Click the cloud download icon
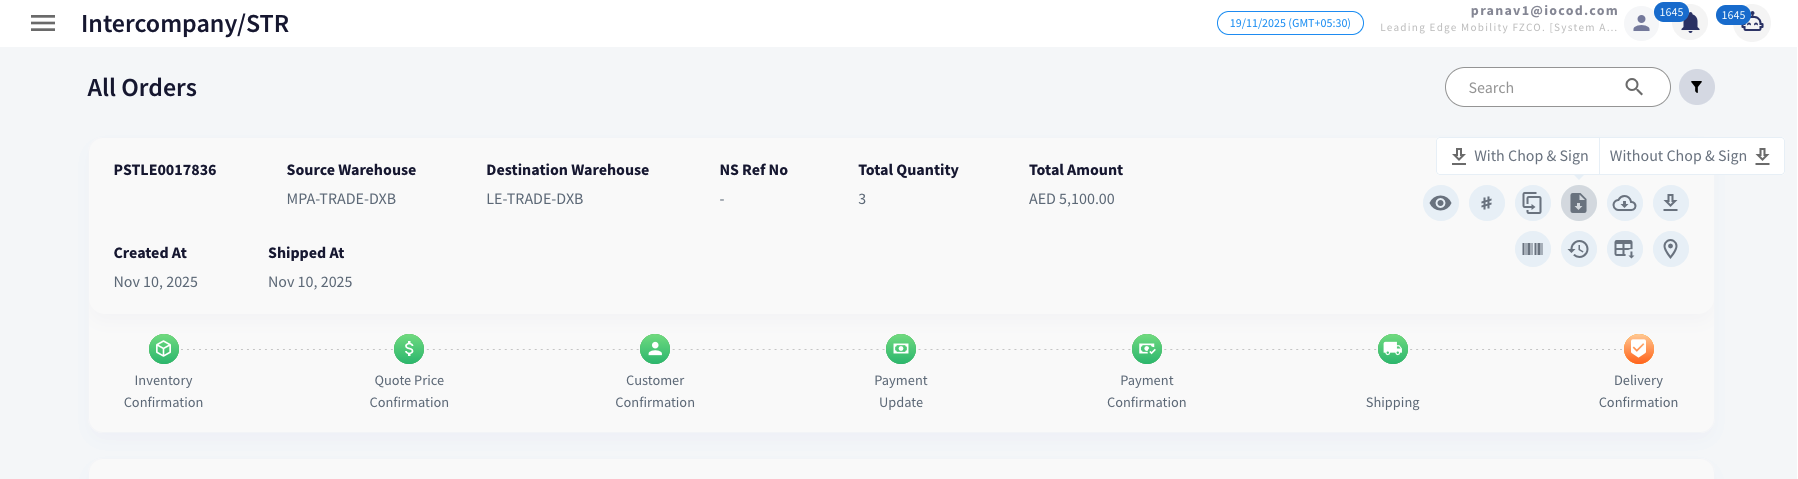Screen dimensions: 1798x479 point(1624,203)
